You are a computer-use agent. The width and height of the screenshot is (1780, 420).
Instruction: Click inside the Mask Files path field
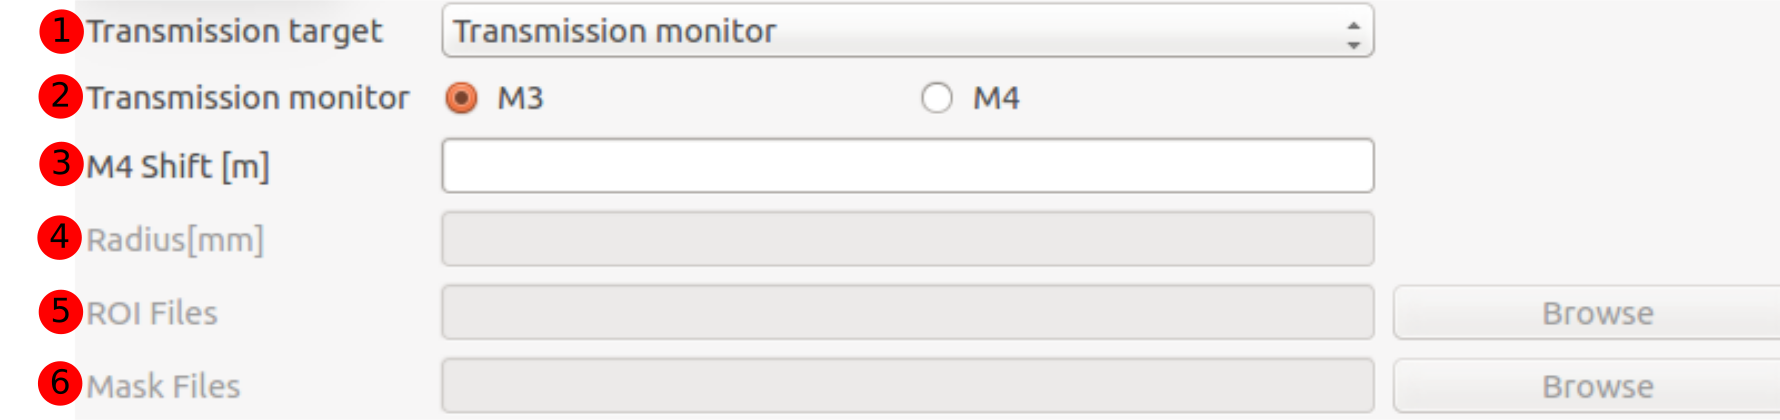907,386
